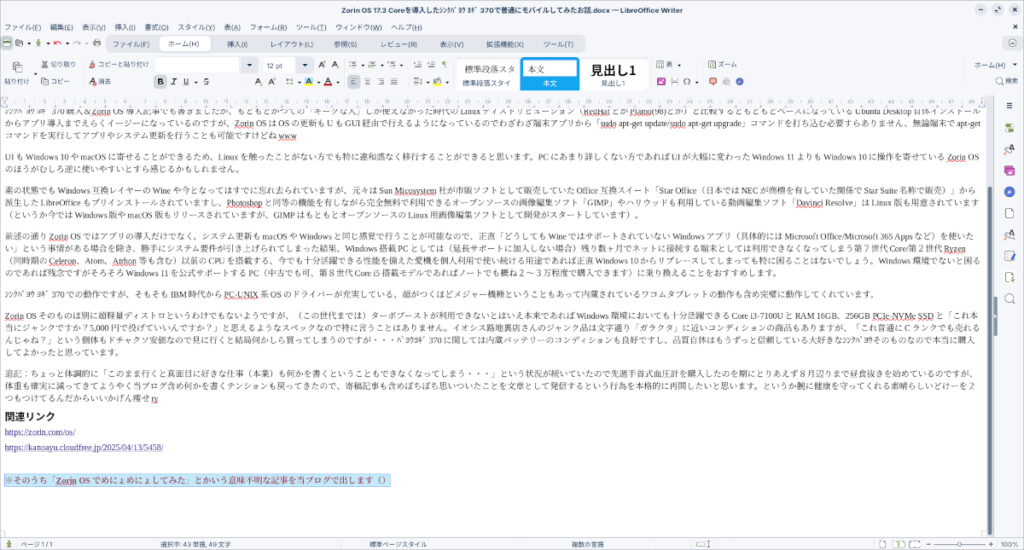Image resolution: width=1024 pixels, height=550 pixels.
Task: Open underline style dropdown arrow
Action: pos(195,82)
